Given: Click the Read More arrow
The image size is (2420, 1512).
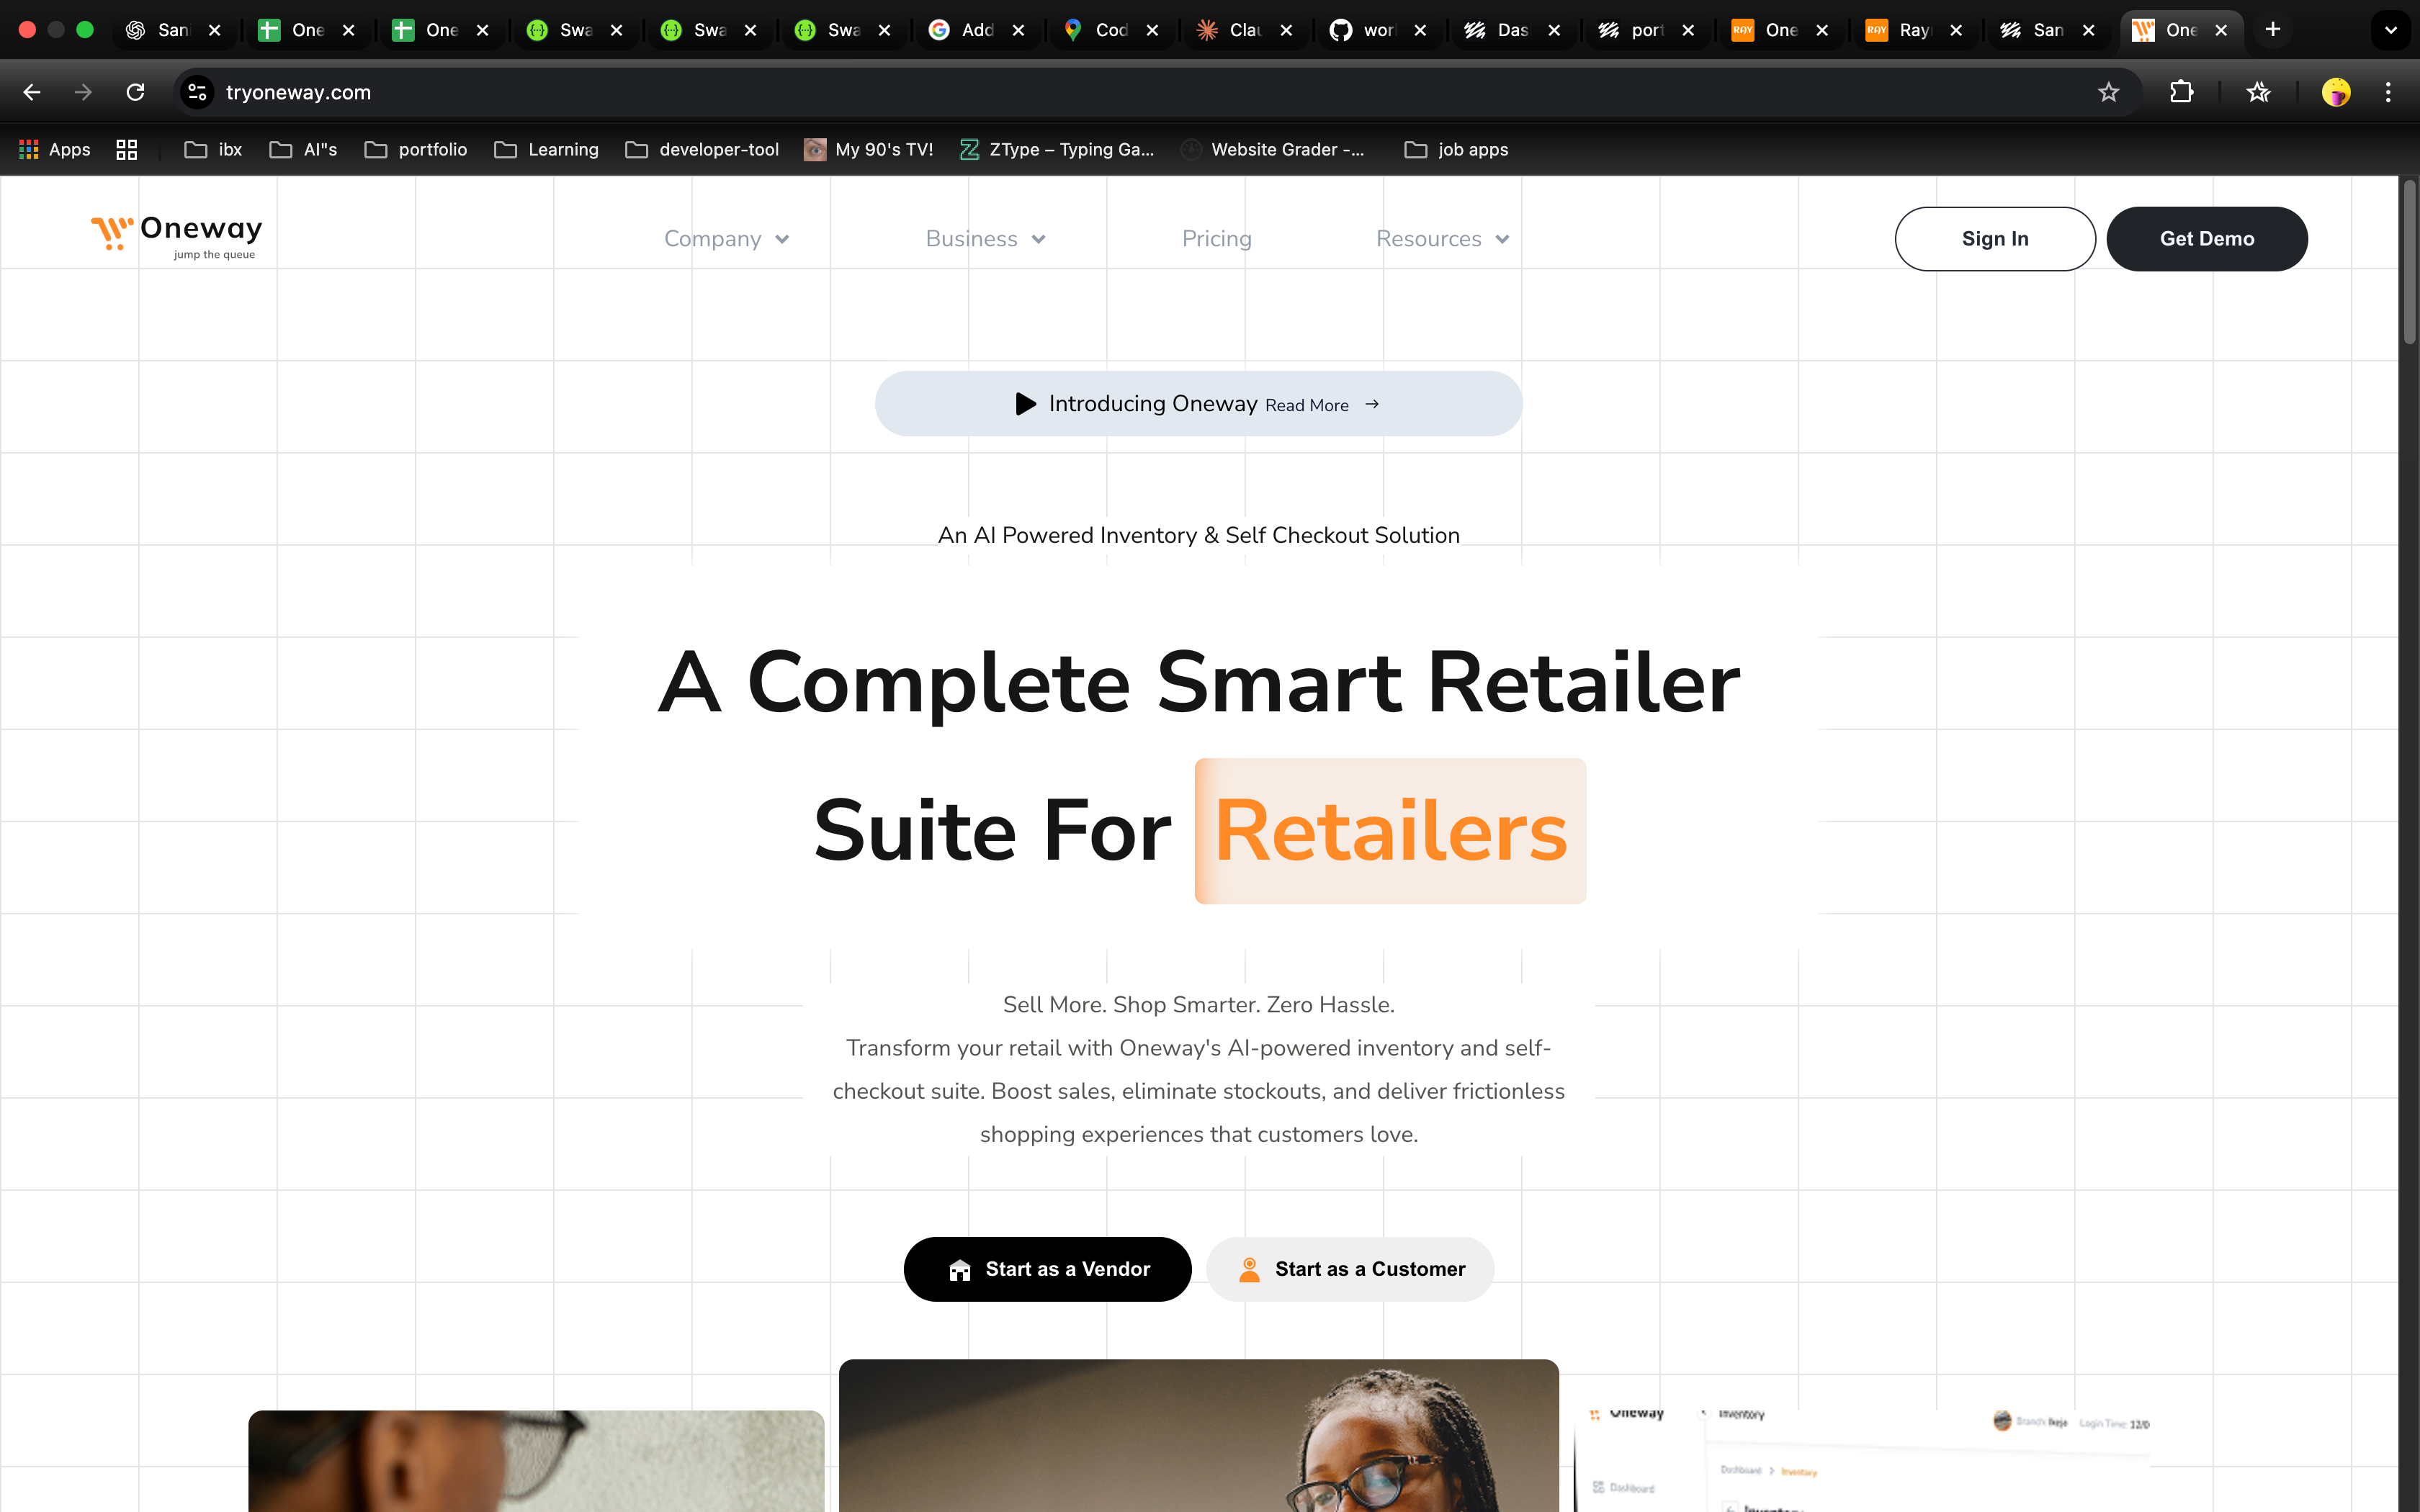Looking at the screenshot, I should [1372, 404].
